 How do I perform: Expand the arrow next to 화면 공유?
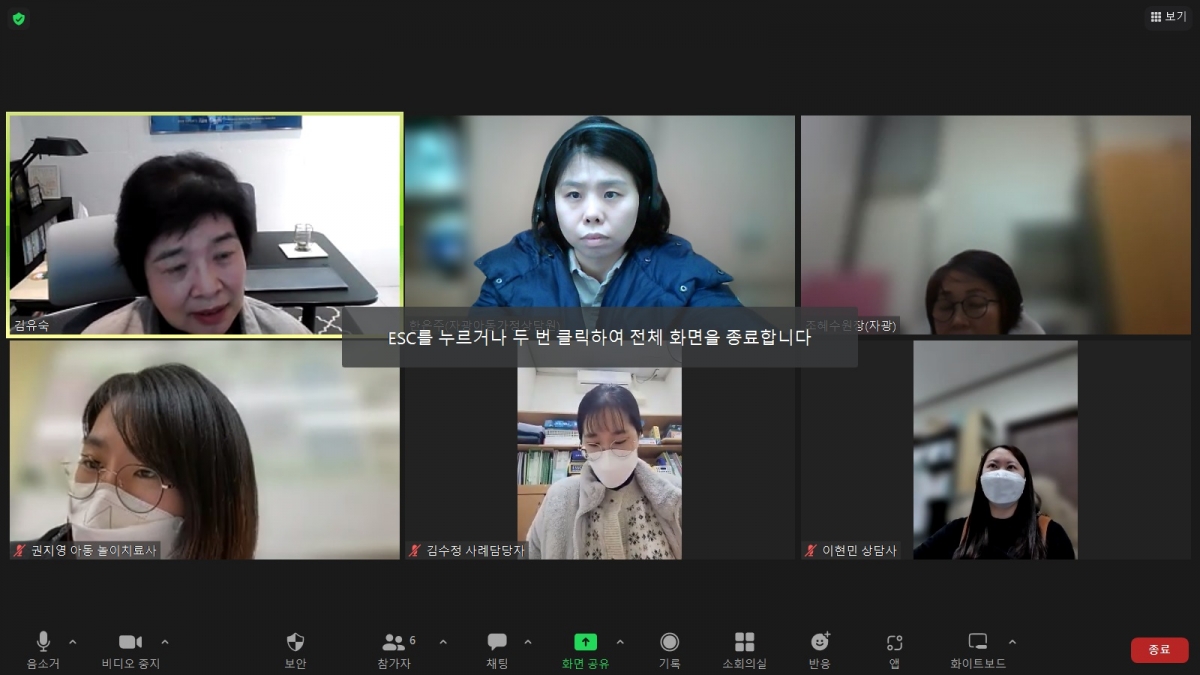[x=620, y=641]
